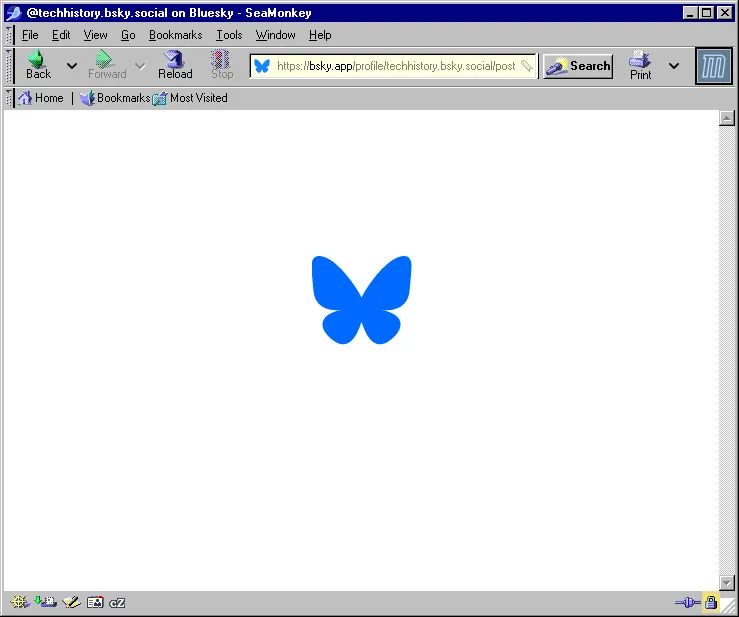Open ChatZilla from the status bar

(117, 602)
